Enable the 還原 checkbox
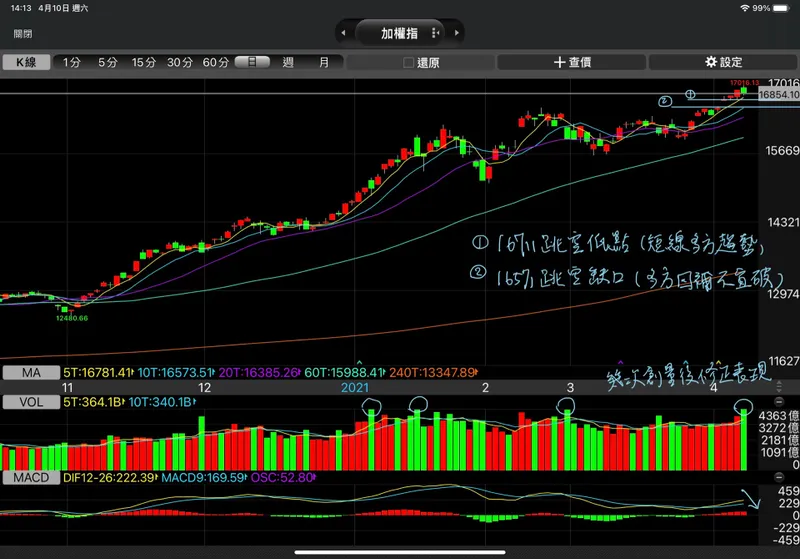This screenshot has height=559, width=800. (408, 63)
